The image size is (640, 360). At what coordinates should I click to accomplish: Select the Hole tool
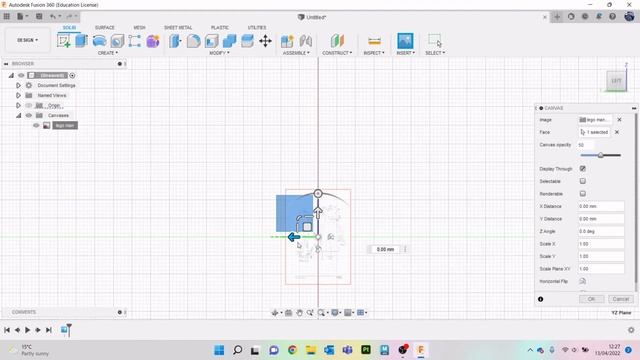point(117,41)
